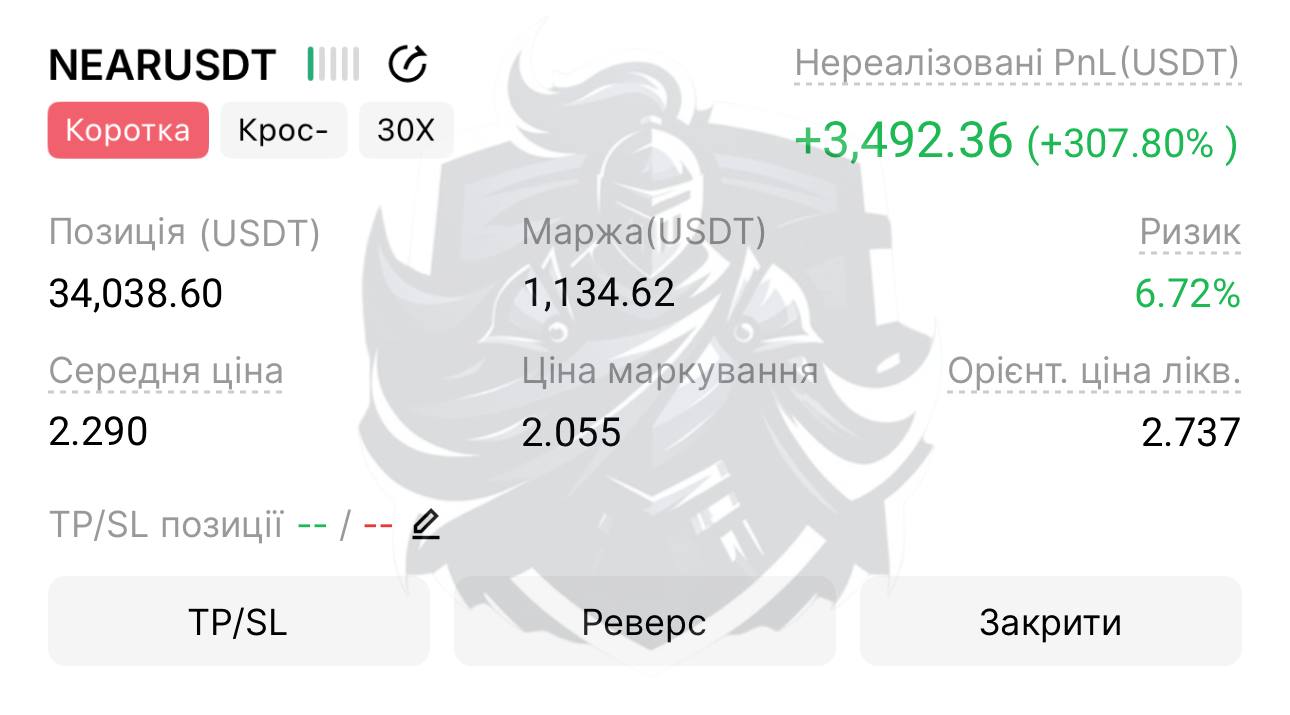Tap the Закрити button

1050,622
